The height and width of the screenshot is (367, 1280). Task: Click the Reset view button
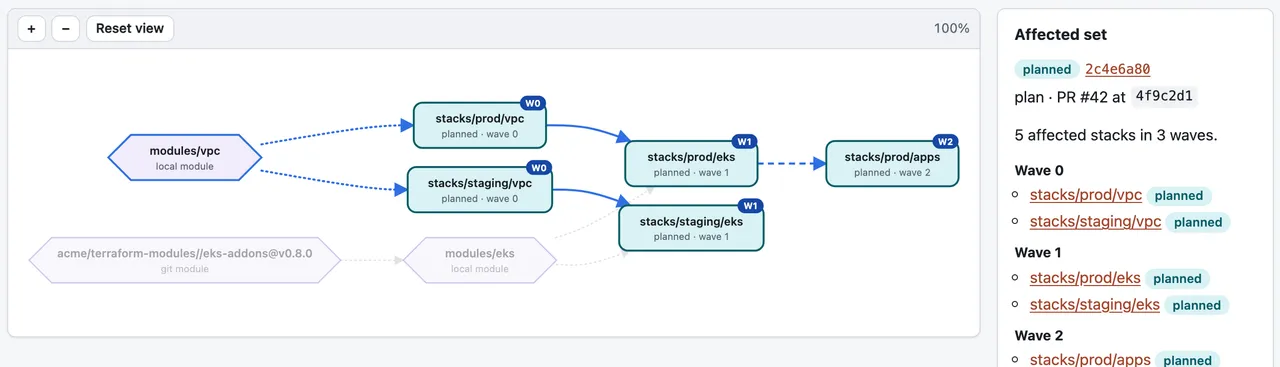click(x=130, y=29)
